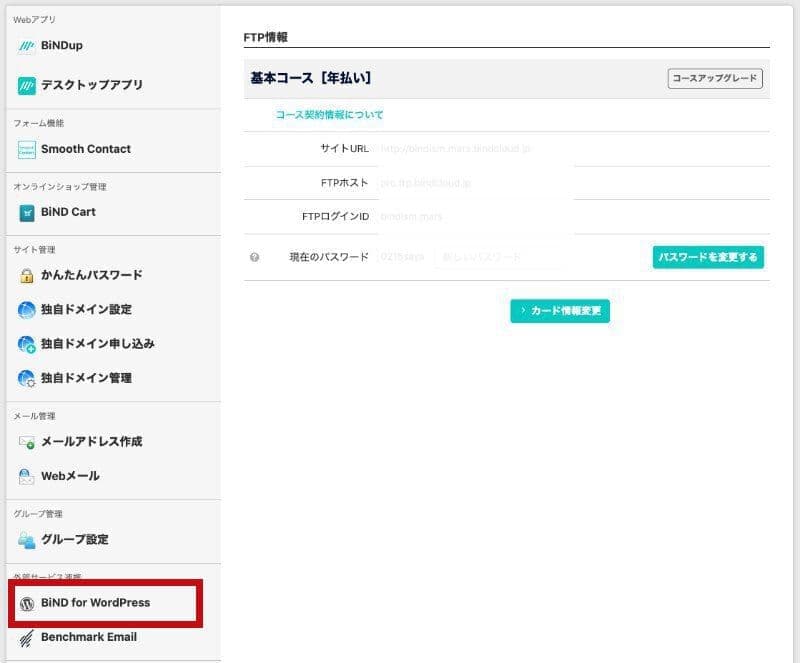
Task: Select メールアドレス作成 in sidebar
Action: click(x=91, y=442)
